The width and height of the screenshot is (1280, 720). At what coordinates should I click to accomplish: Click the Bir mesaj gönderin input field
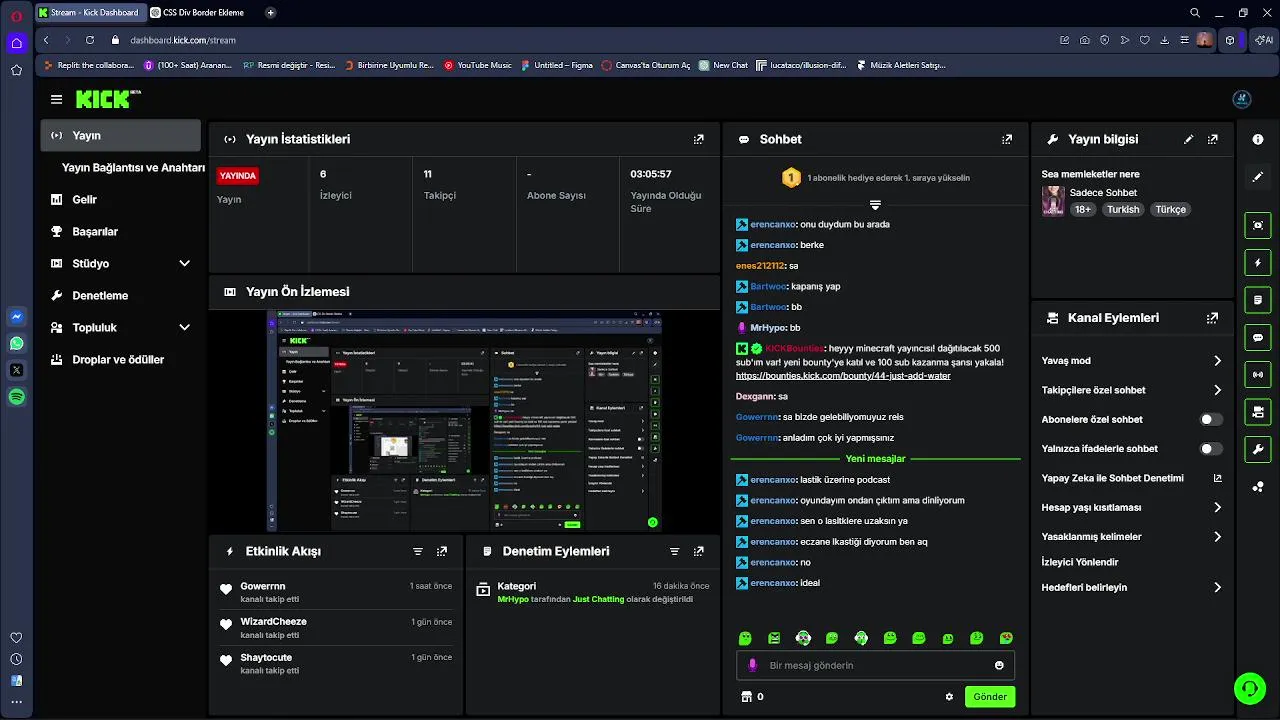coord(875,665)
